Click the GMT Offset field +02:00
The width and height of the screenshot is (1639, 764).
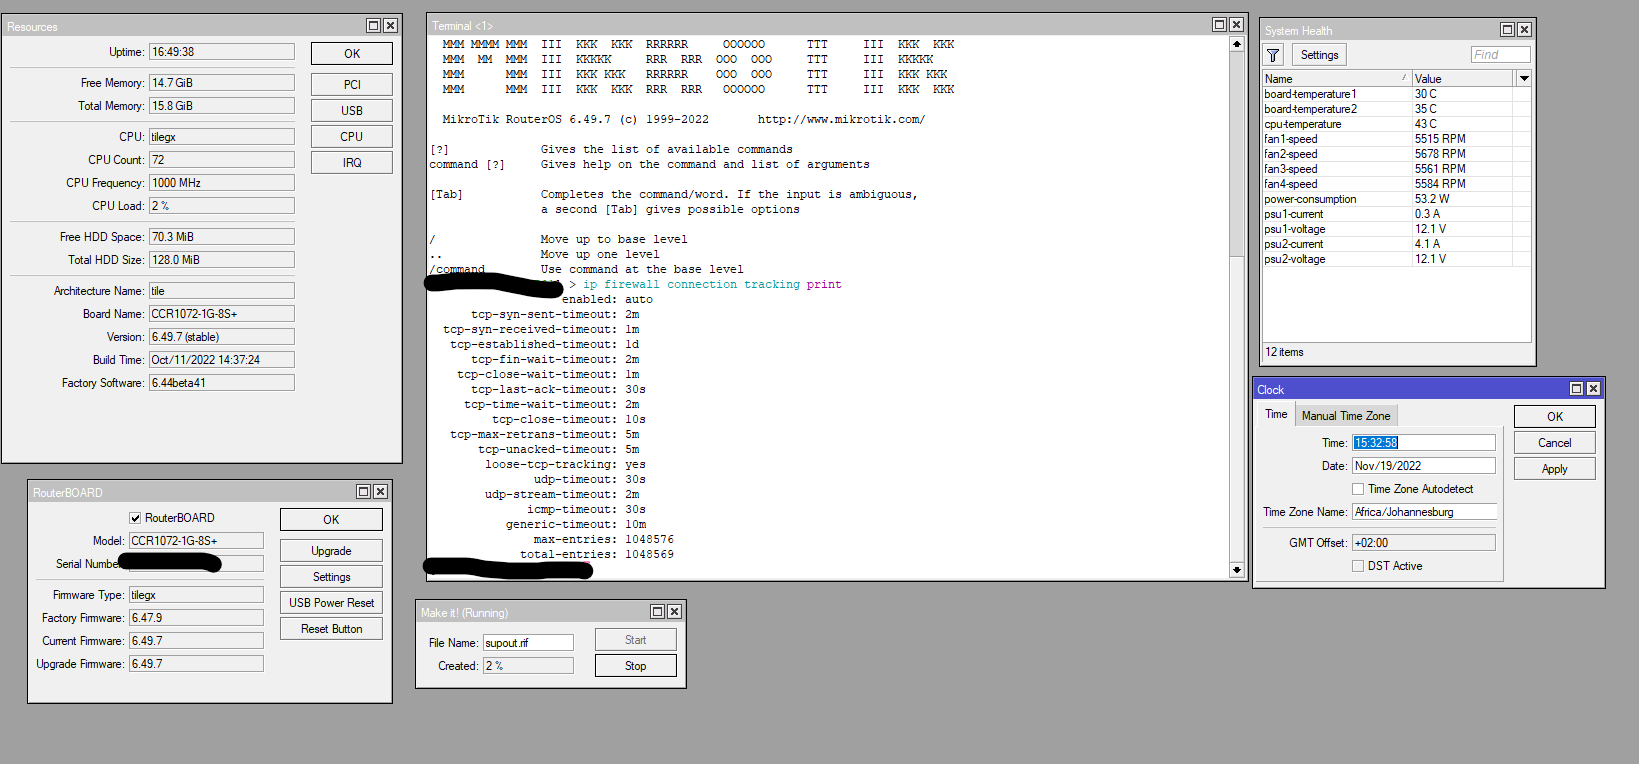(x=1424, y=543)
